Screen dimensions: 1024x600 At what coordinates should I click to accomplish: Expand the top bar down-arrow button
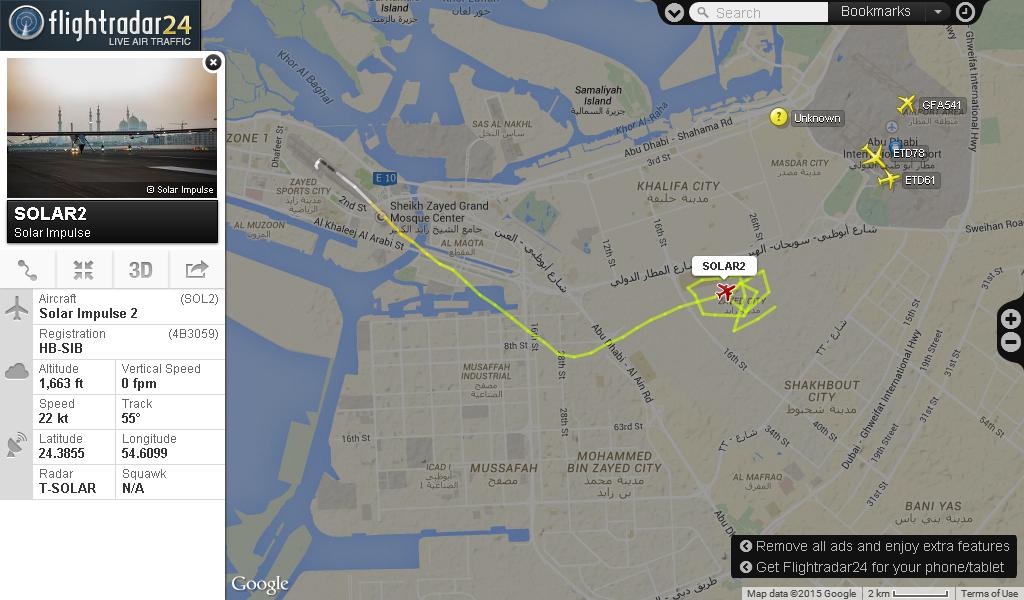coord(674,12)
